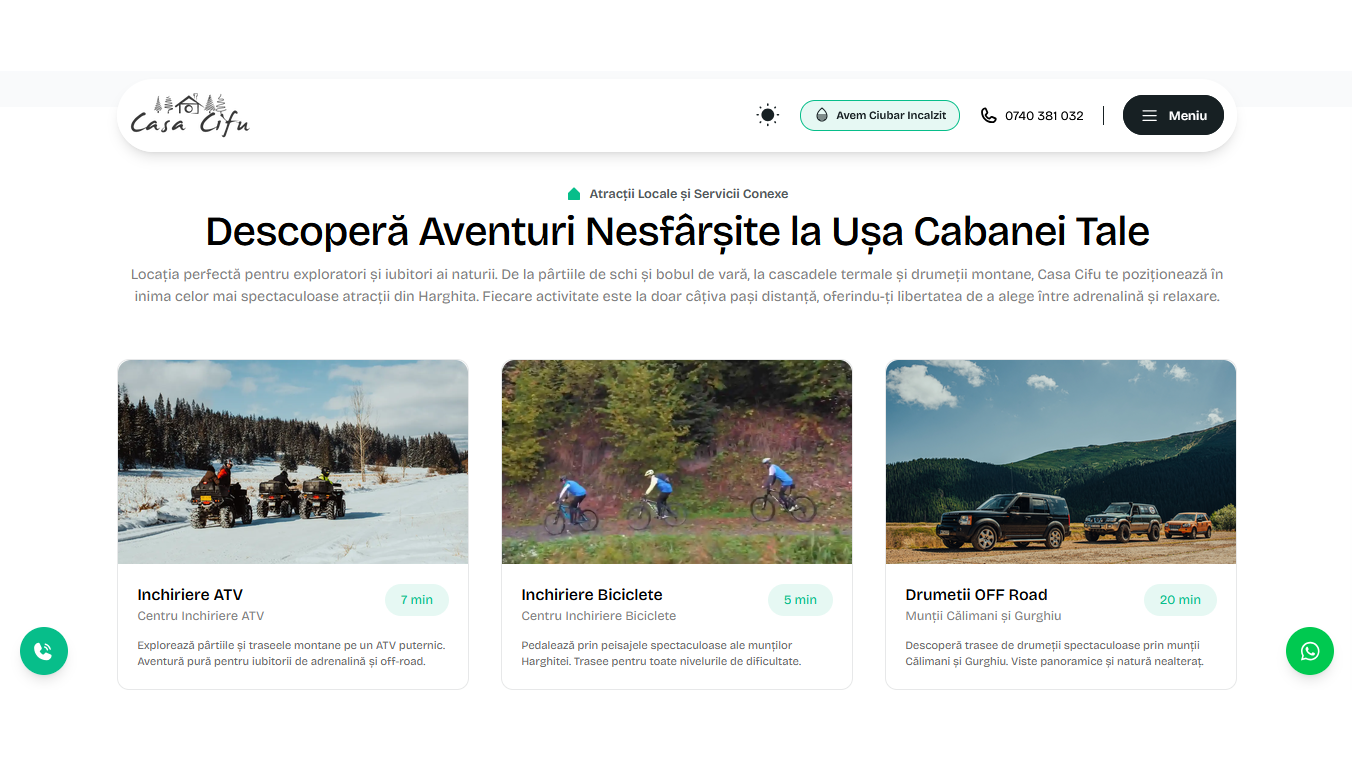Open the floating WhatsApp chat button
Image resolution: width=1352 pixels, height=761 pixels.
point(1310,651)
